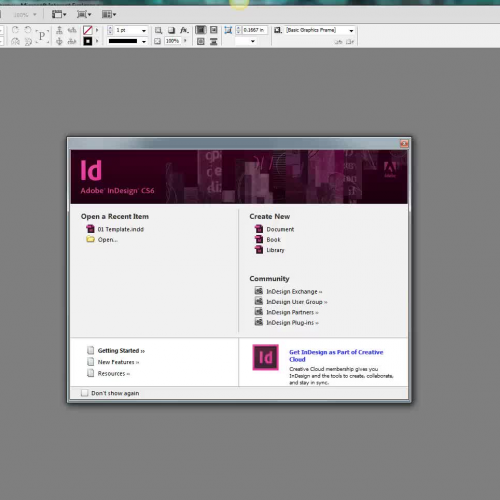The image size is (500, 500).
Task: Click the Select Content icon
Action: click(59, 41)
